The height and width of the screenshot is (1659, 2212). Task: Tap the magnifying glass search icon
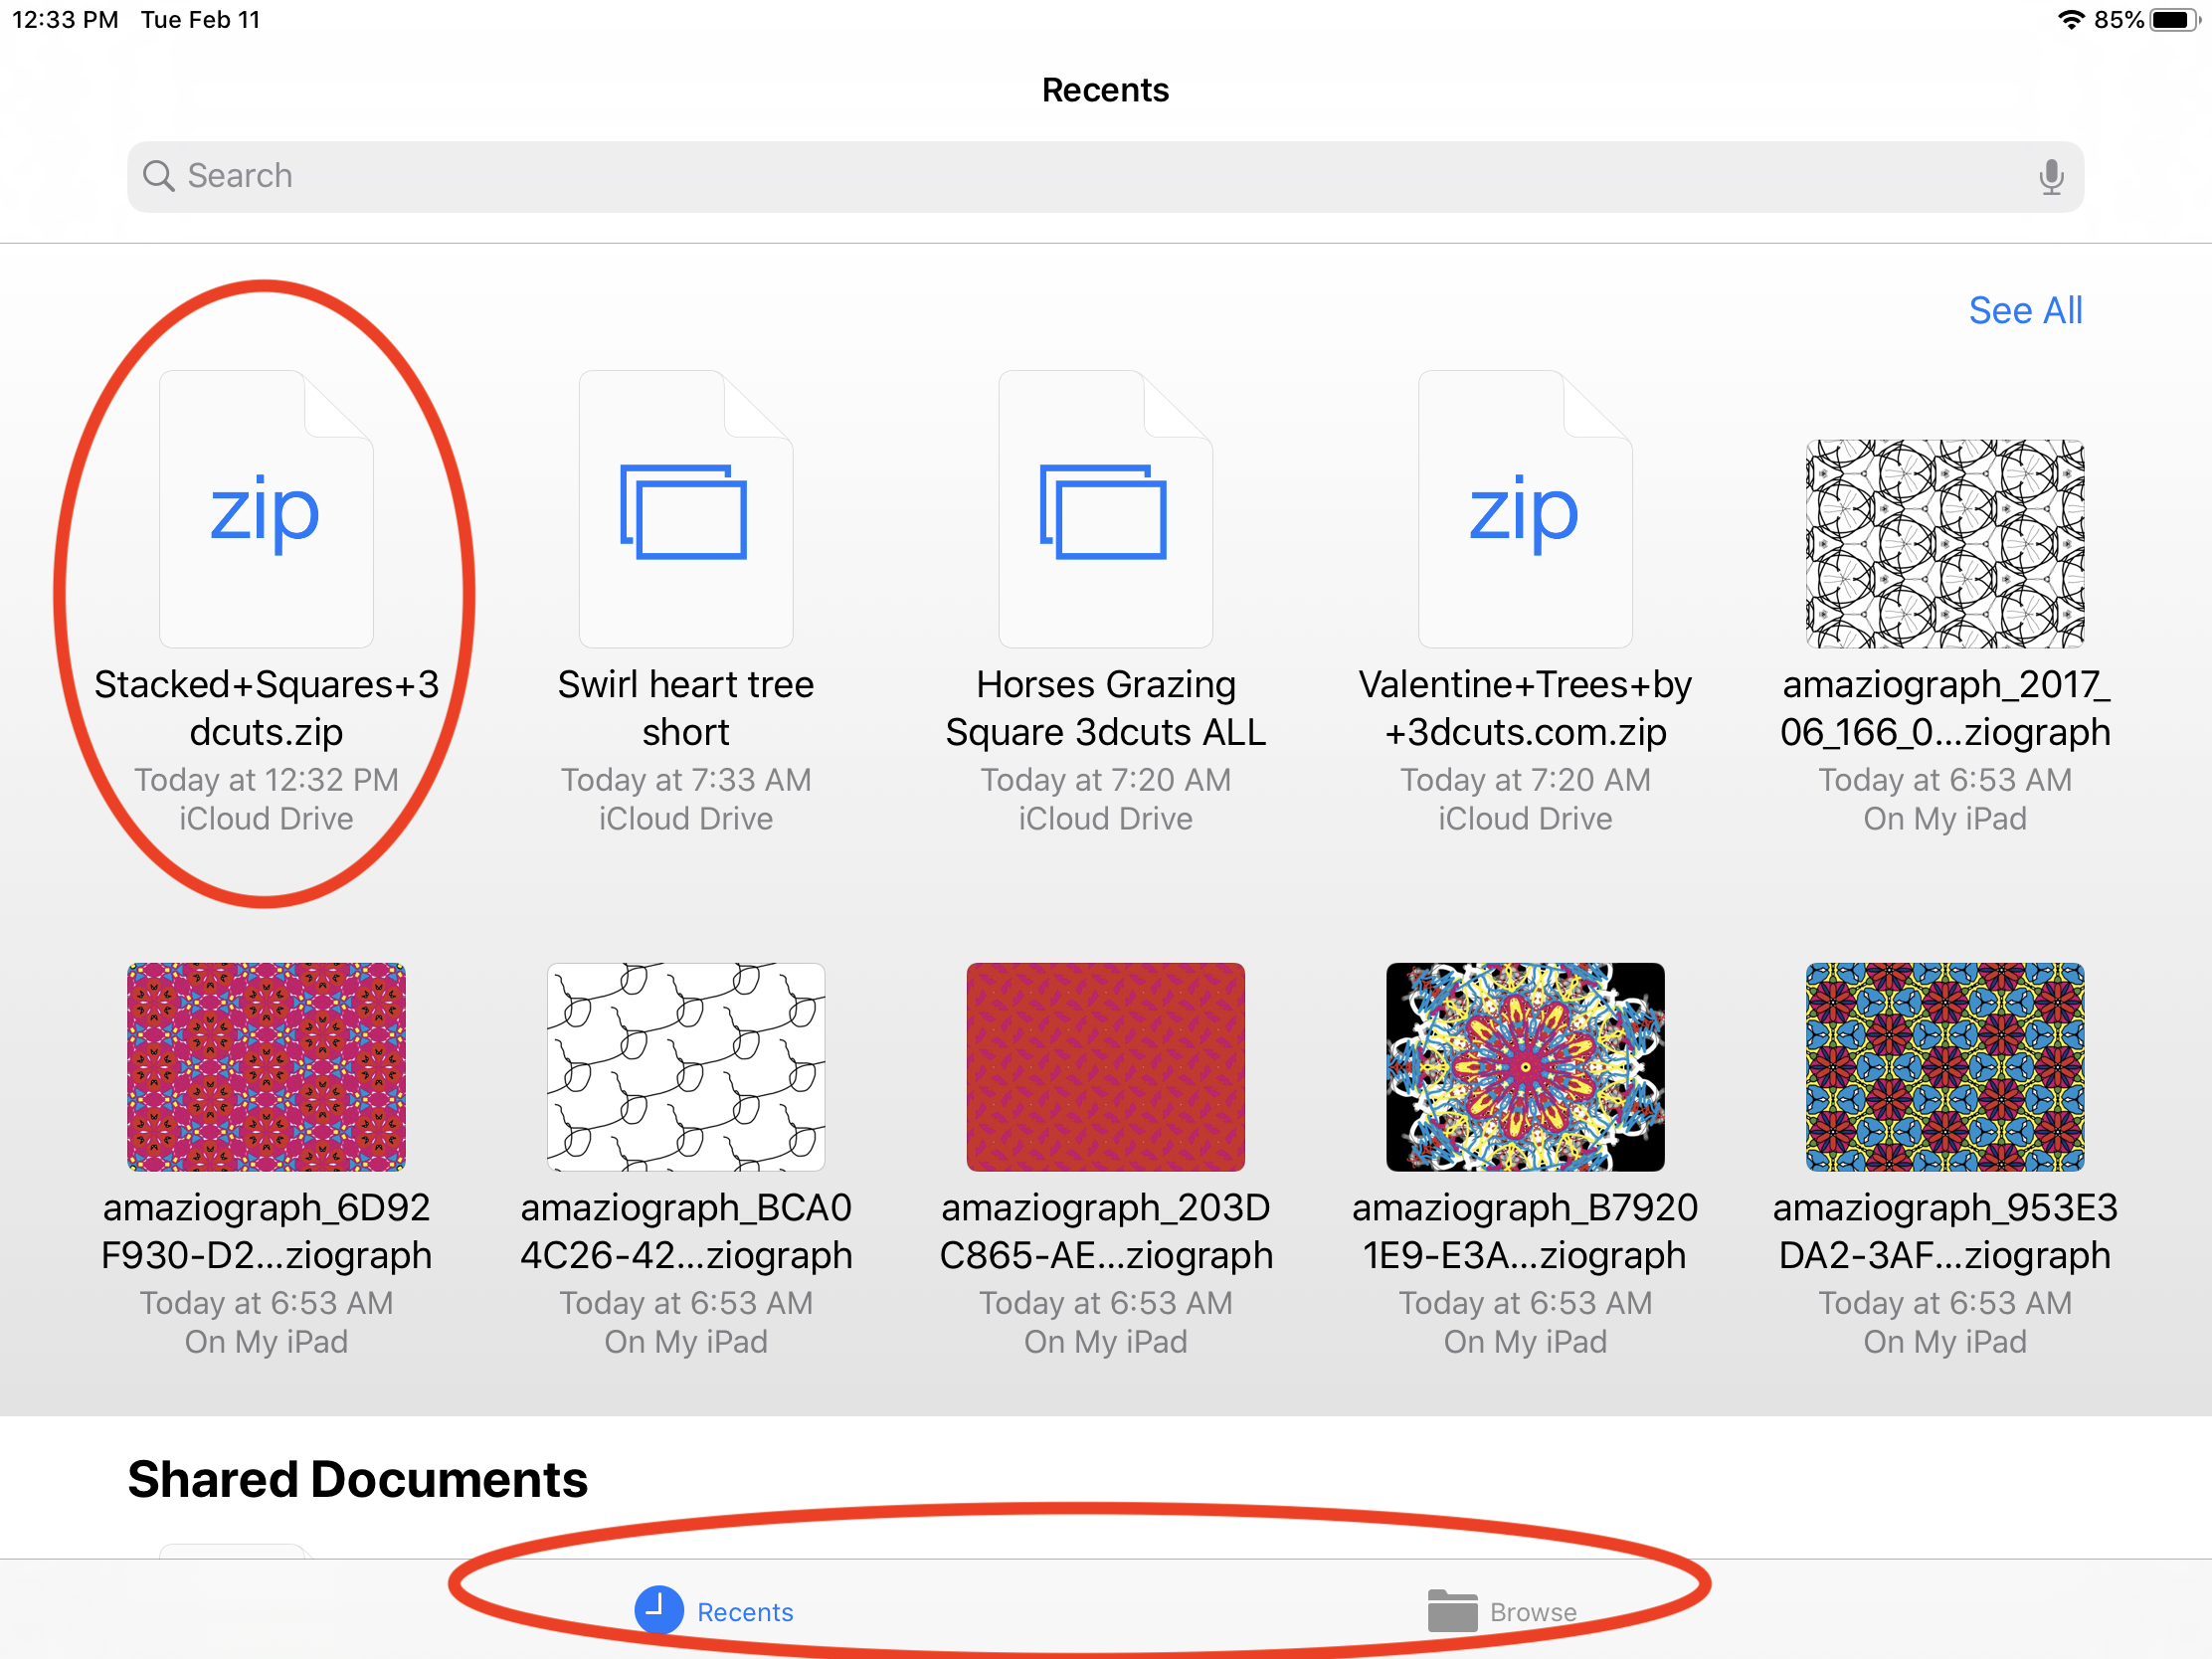(159, 177)
